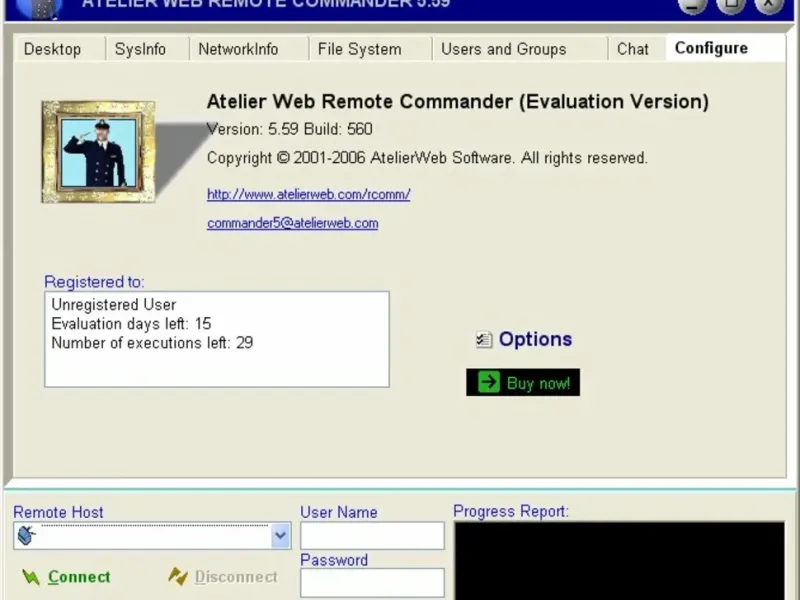Click the saluting commander portrait

pos(98,152)
